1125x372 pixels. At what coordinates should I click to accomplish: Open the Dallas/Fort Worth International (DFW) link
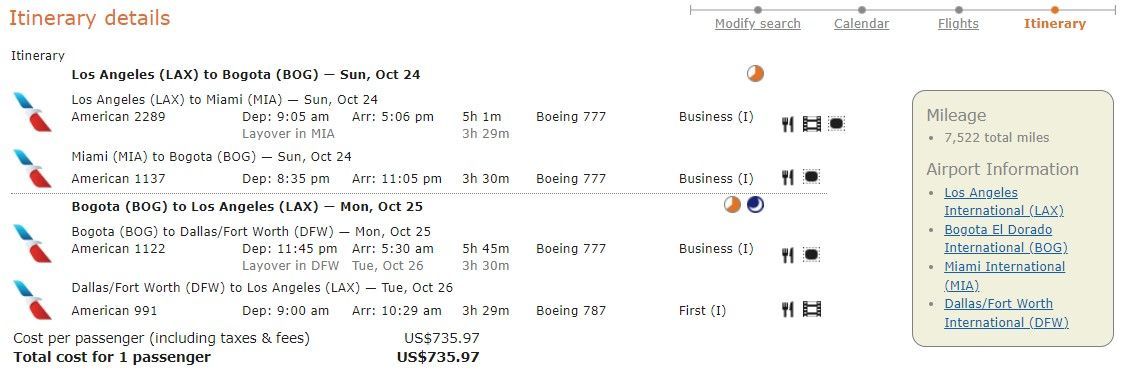(x=1006, y=313)
